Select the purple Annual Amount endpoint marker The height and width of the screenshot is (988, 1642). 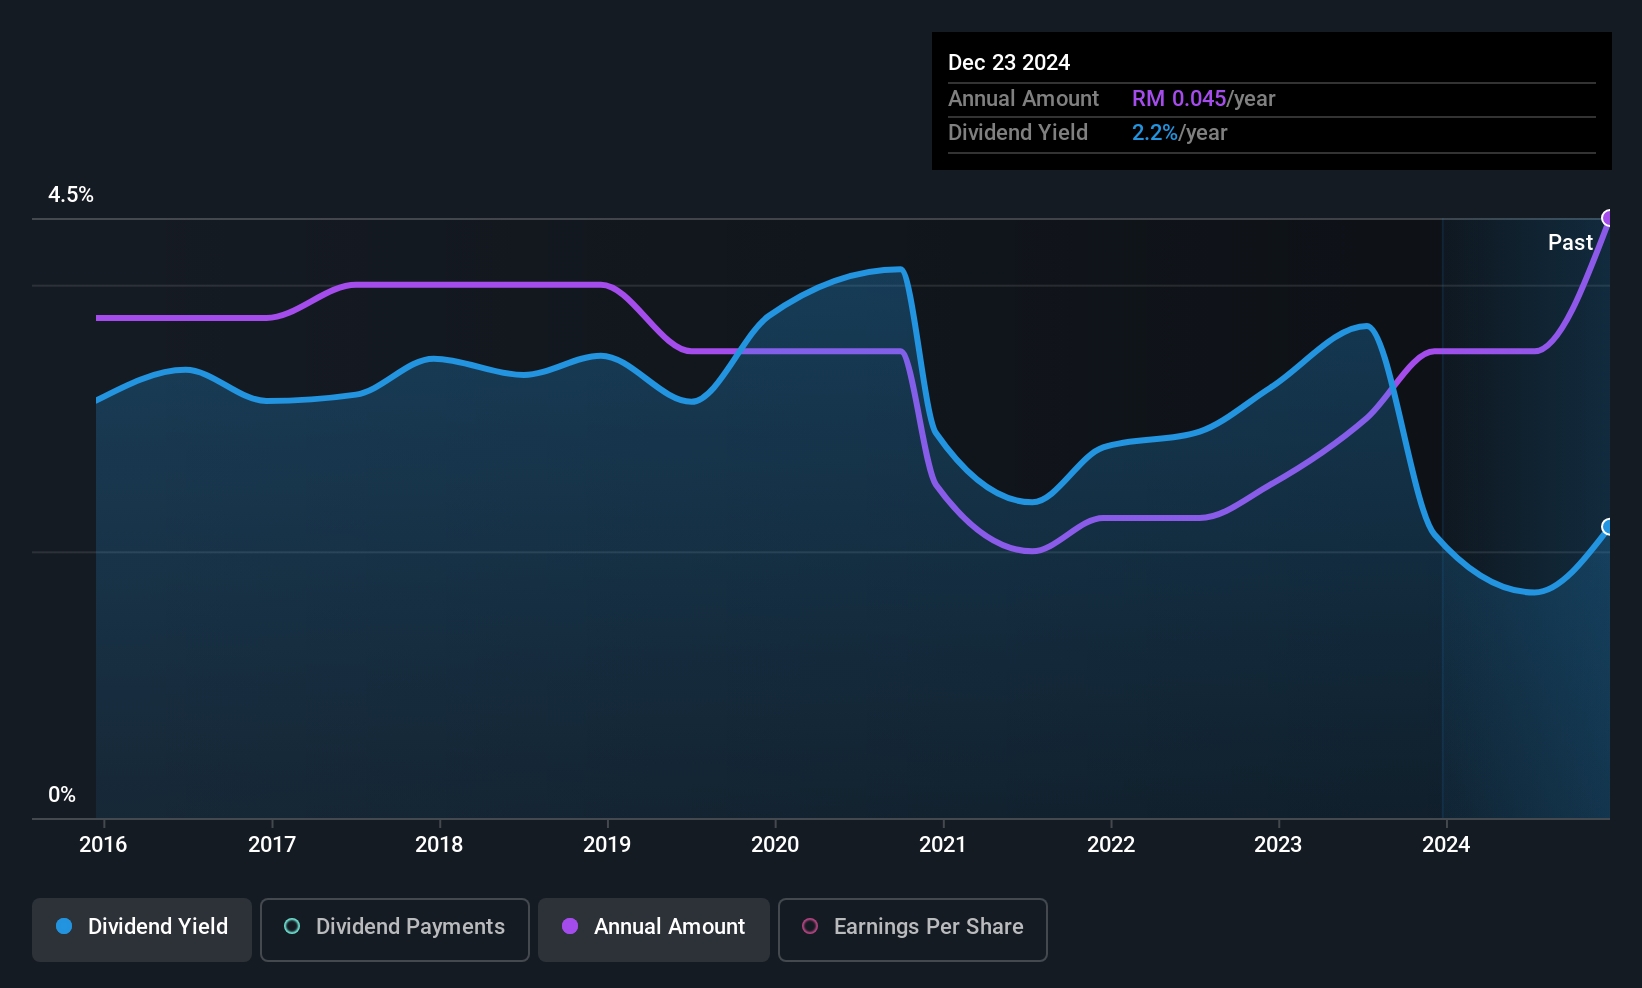click(1609, 218)
